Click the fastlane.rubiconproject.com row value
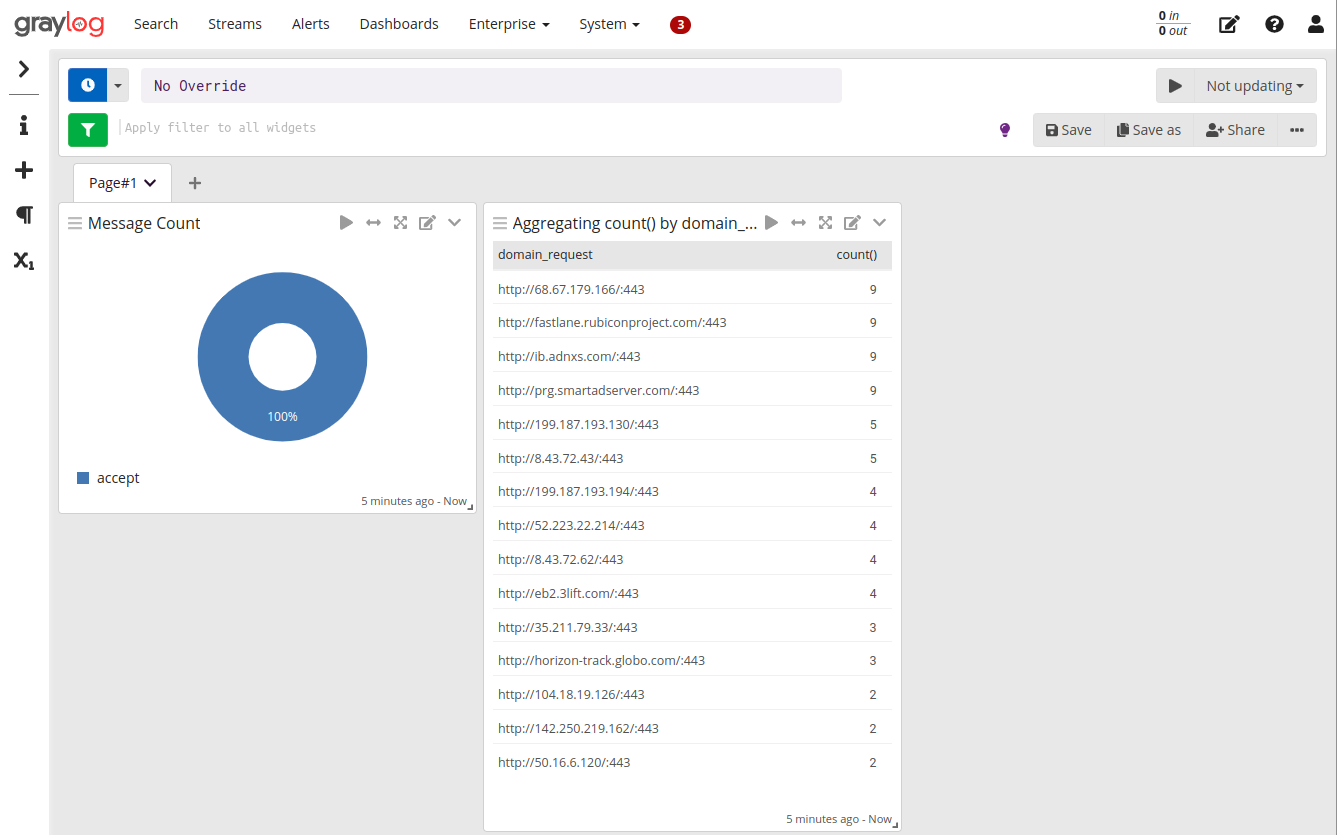This screenshot has height=835, width=1337. coord(612,323)
